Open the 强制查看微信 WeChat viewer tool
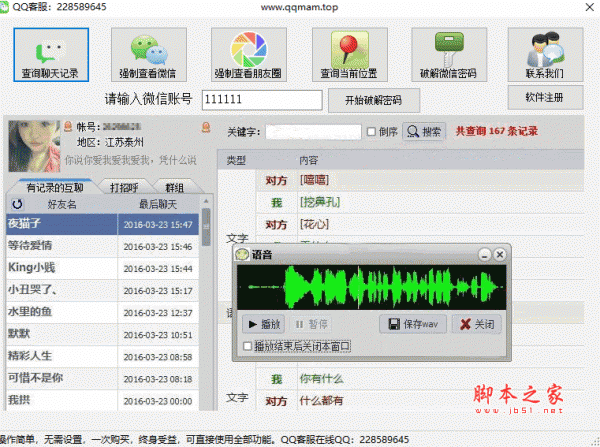The width and height of the screenshot is (600, 447). click(x=149, y=54)
